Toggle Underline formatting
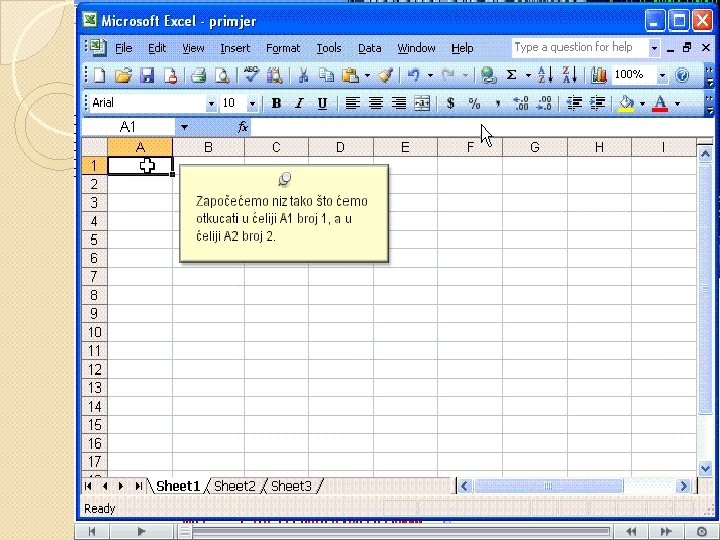720x540 pixels. pos(322,104)
